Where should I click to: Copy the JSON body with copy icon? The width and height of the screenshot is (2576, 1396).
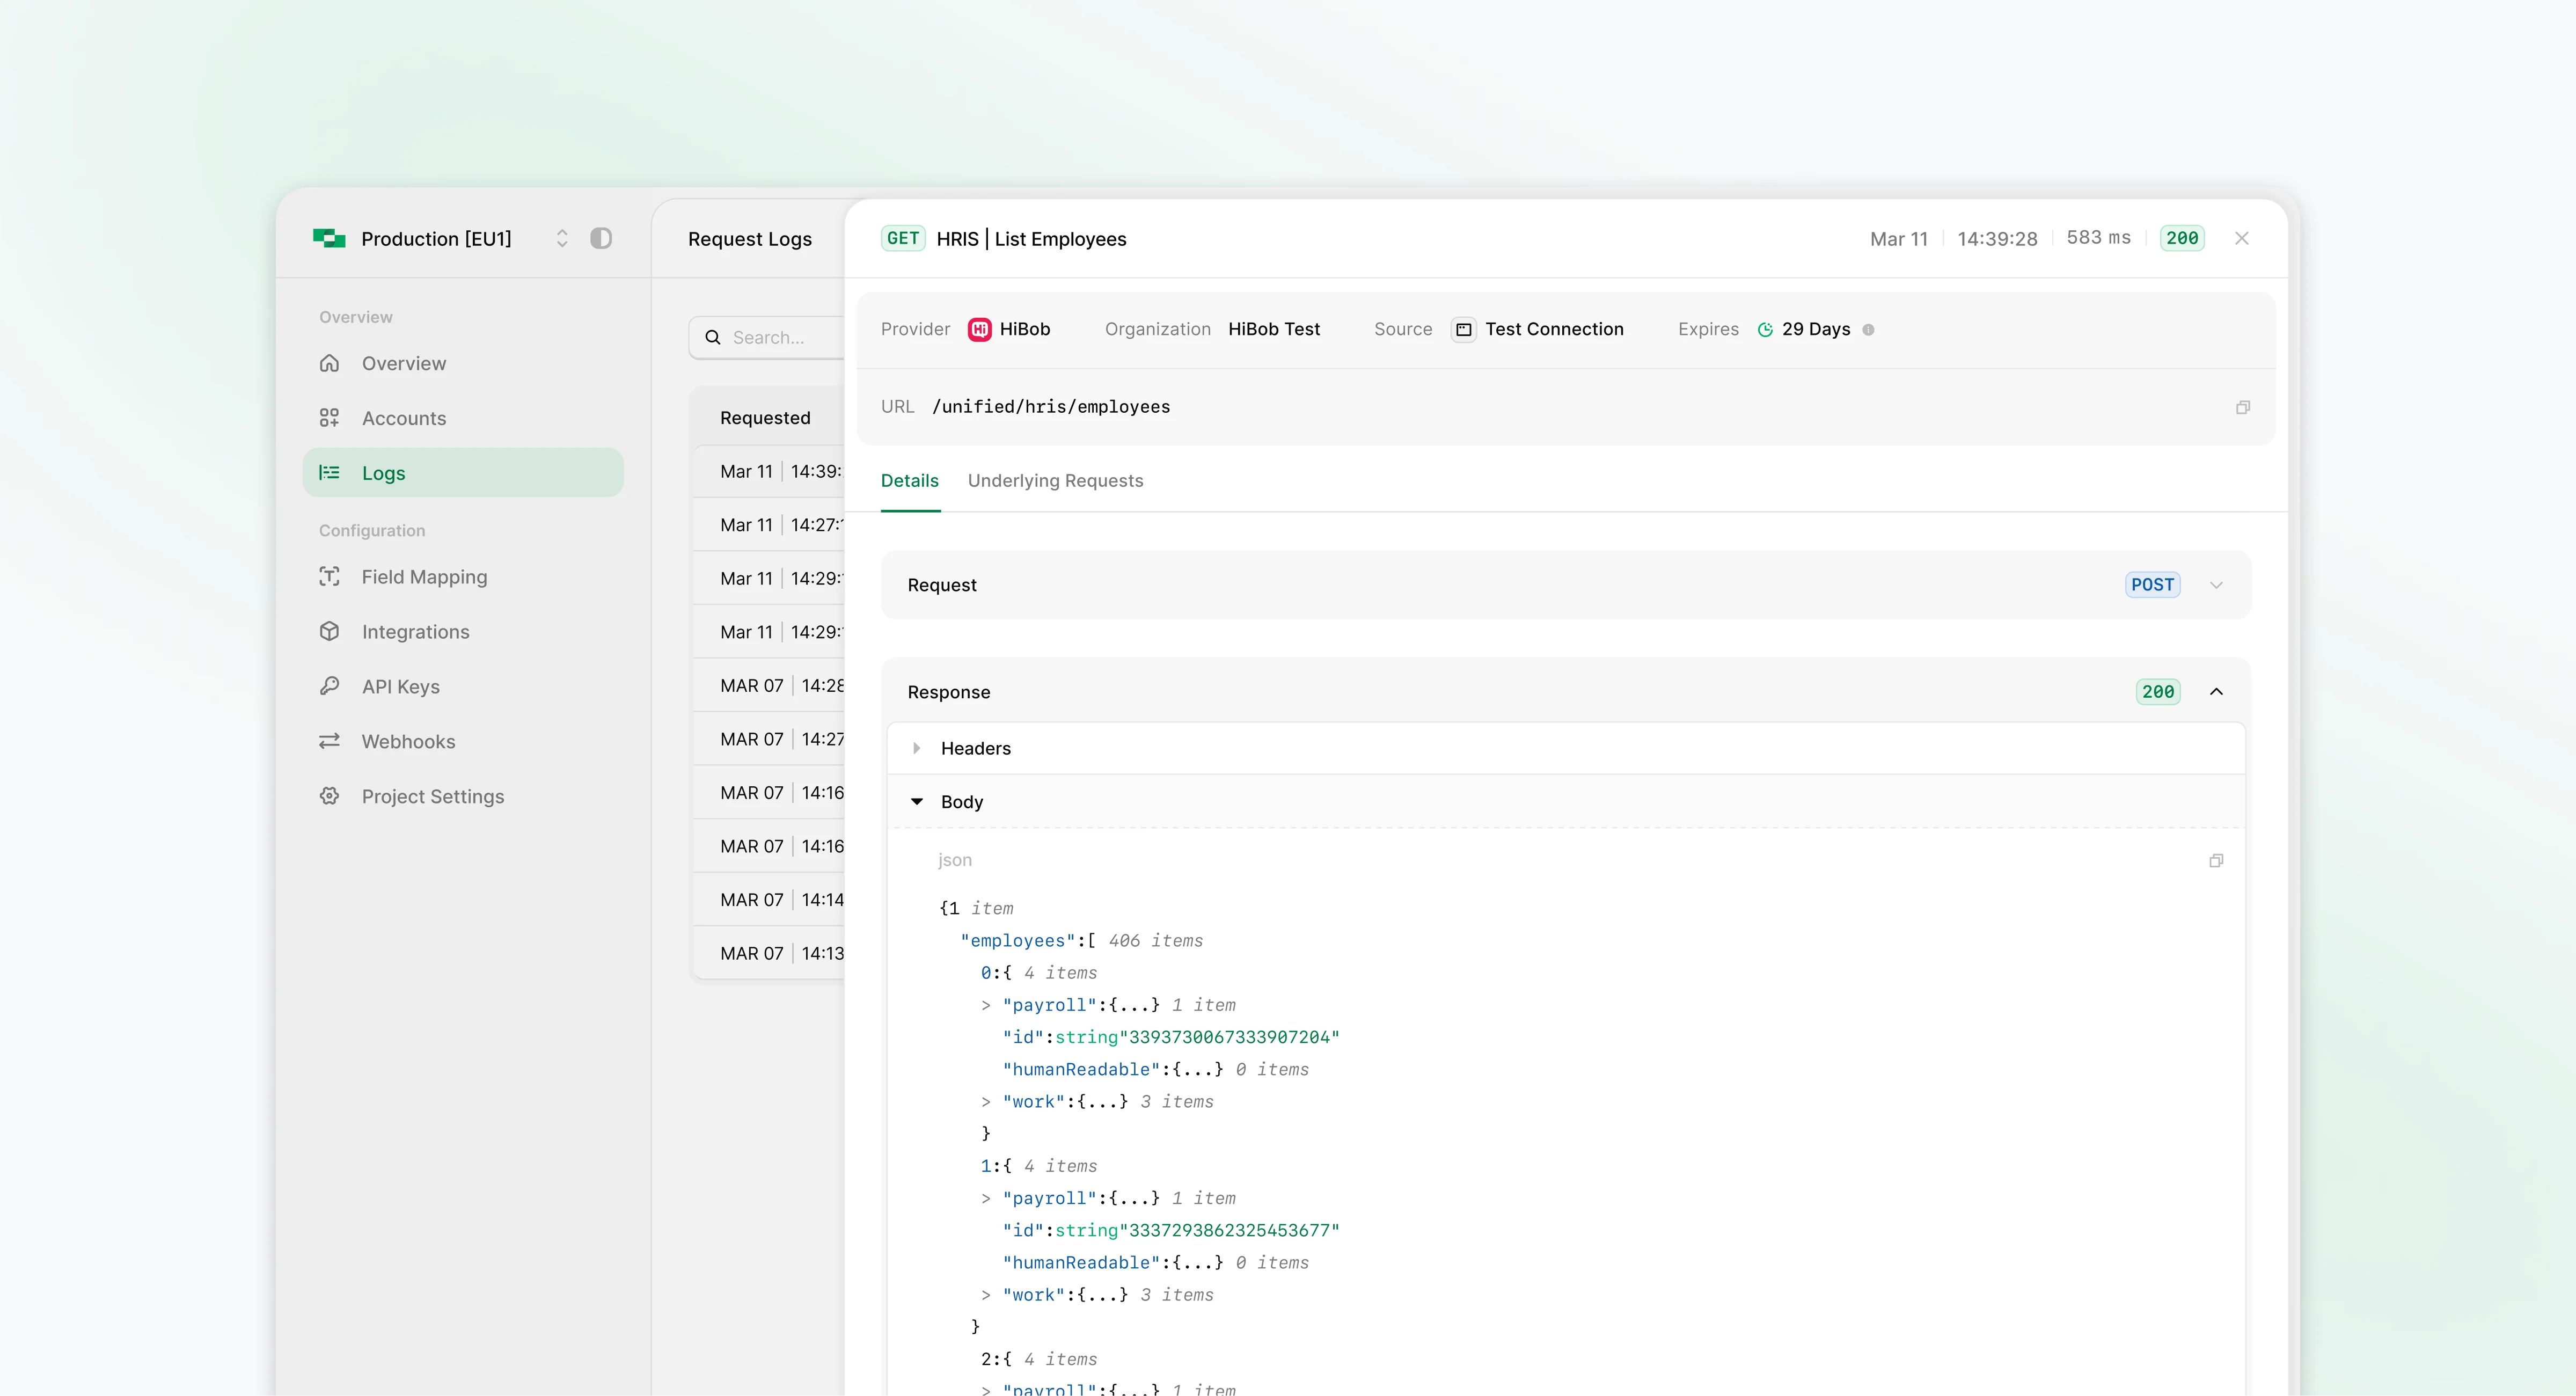pos(2216,860)
